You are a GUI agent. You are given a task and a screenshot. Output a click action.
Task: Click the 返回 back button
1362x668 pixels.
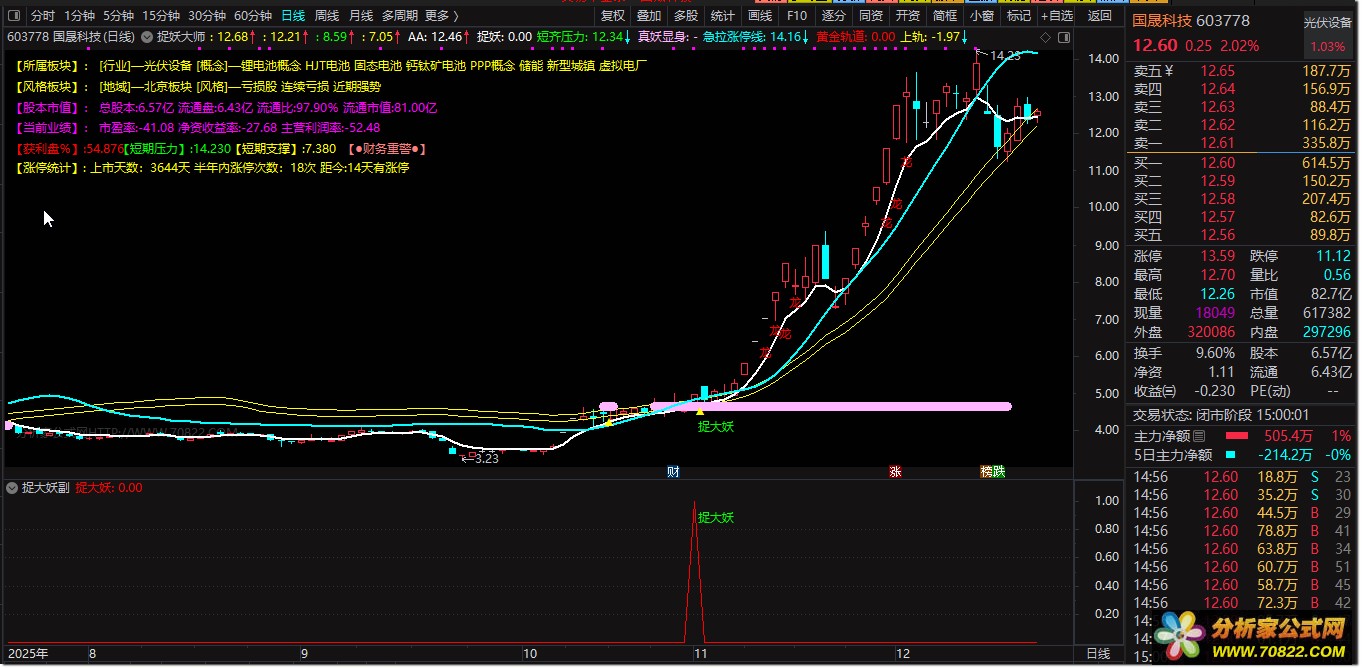point(1099,16)
